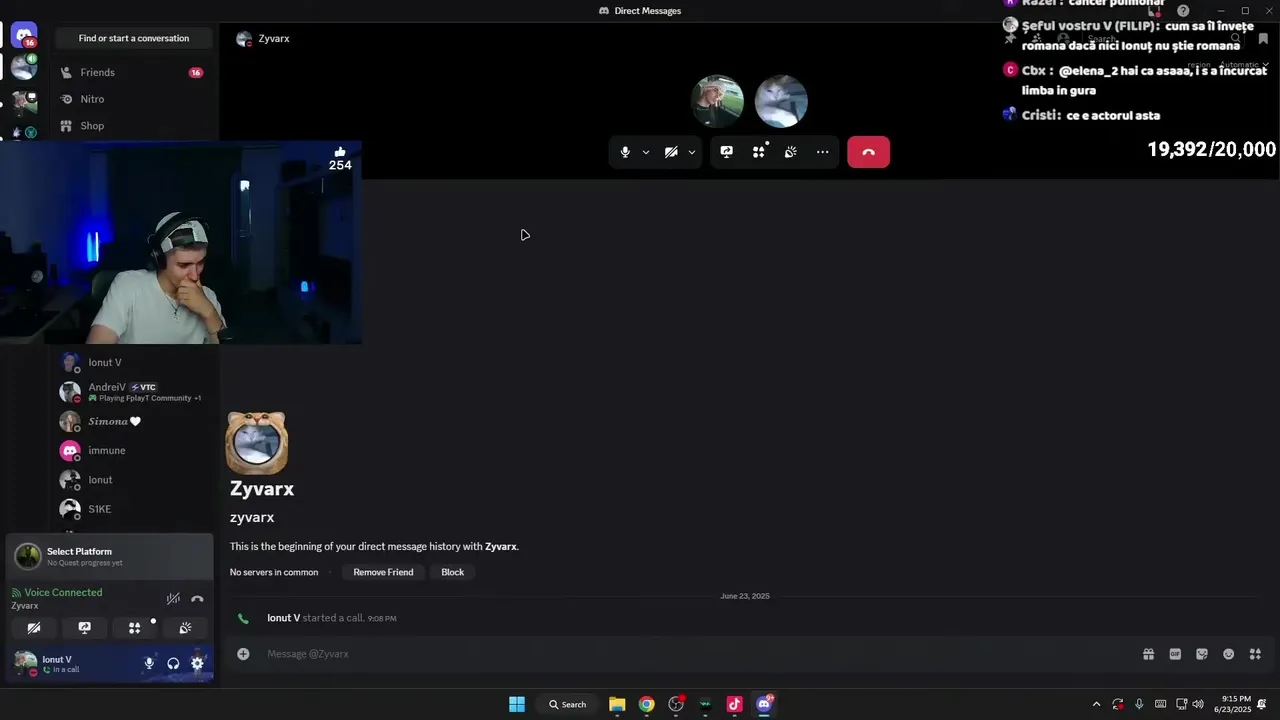
Task: Share screen from voice connected panel
Action: [x=84, y=628]
